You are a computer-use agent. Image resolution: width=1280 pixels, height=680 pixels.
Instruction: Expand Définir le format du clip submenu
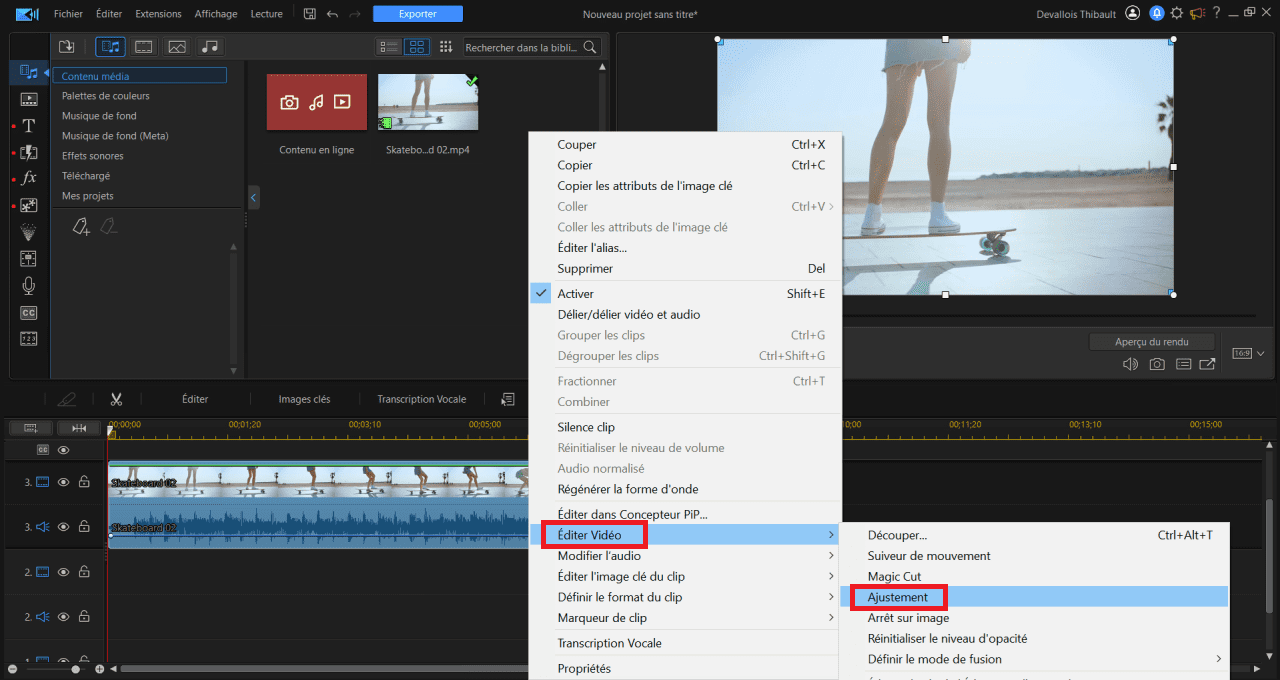coord(685,597)
